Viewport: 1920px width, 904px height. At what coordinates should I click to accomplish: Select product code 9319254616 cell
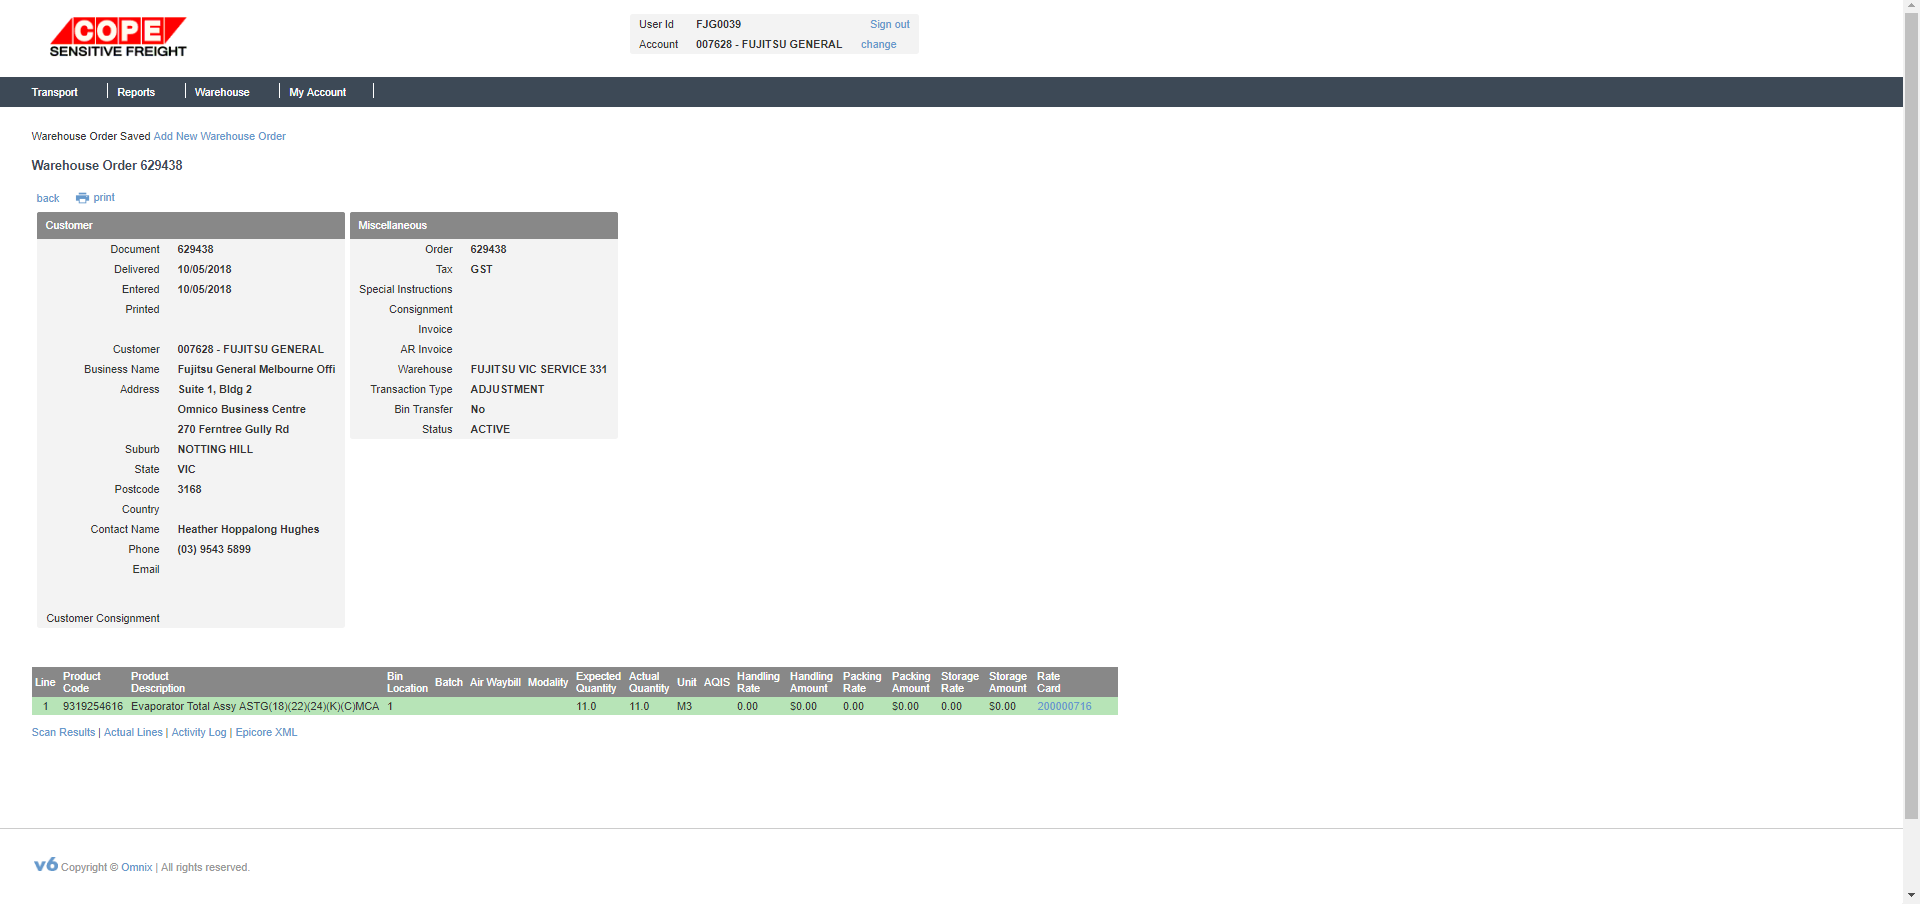point(93,706)
